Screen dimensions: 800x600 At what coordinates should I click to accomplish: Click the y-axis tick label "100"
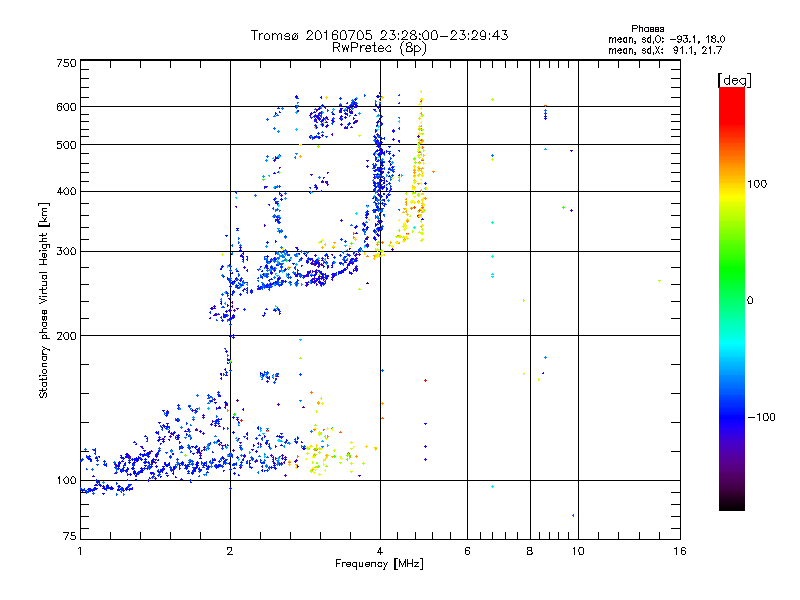tap(66, 481)
